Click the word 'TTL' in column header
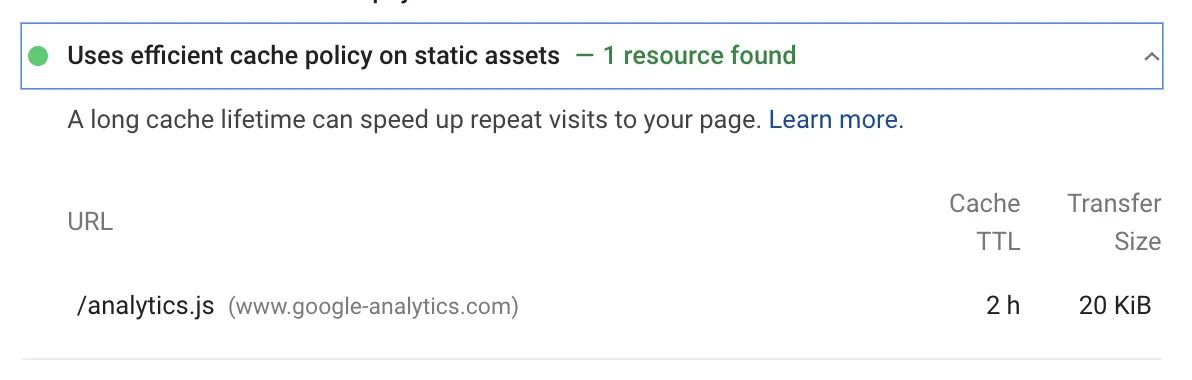The width and height of the screenshot is (1192, 380). point(998,242)
